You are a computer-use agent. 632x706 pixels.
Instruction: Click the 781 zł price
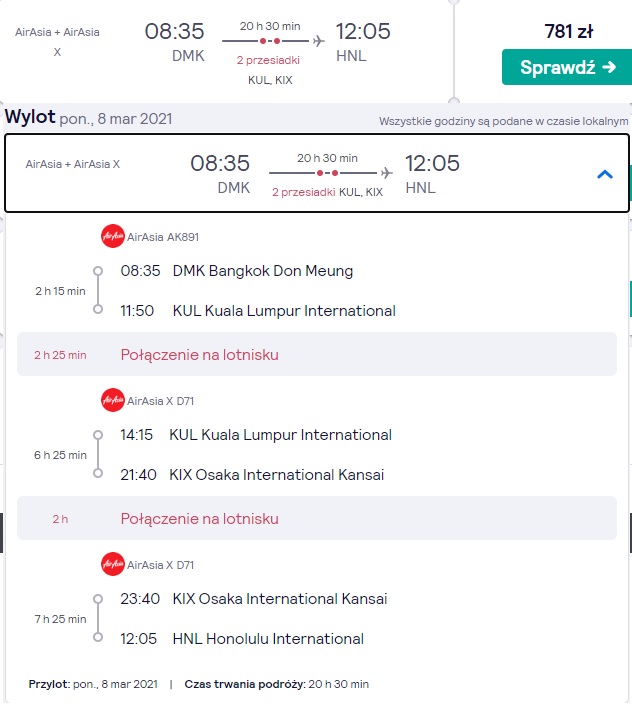(569, 32)
